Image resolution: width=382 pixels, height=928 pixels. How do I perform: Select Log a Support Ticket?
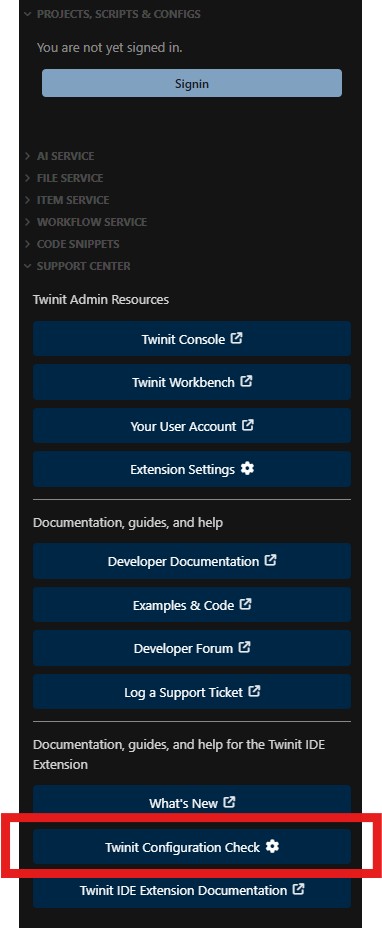[192, 692]
